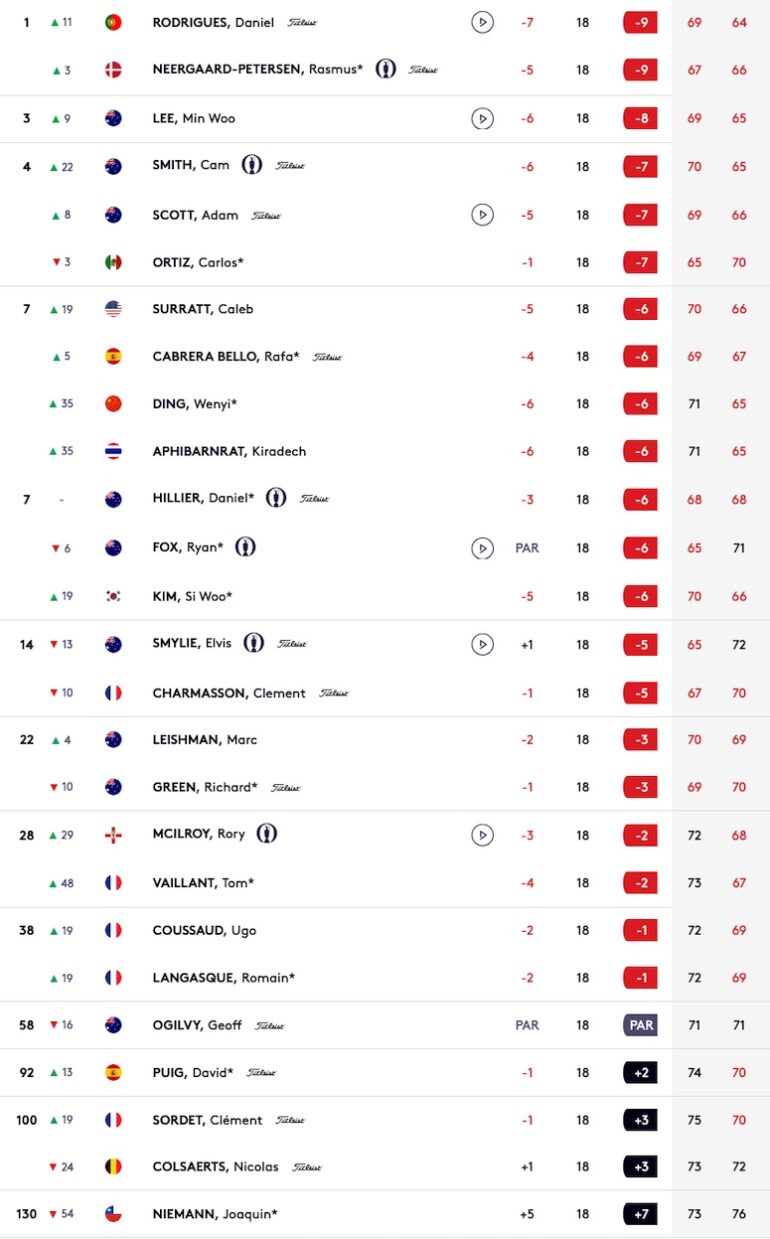Open SMITH, Cam player page
The width and height of the screenshot is (770, 1239).
[191, 166]
